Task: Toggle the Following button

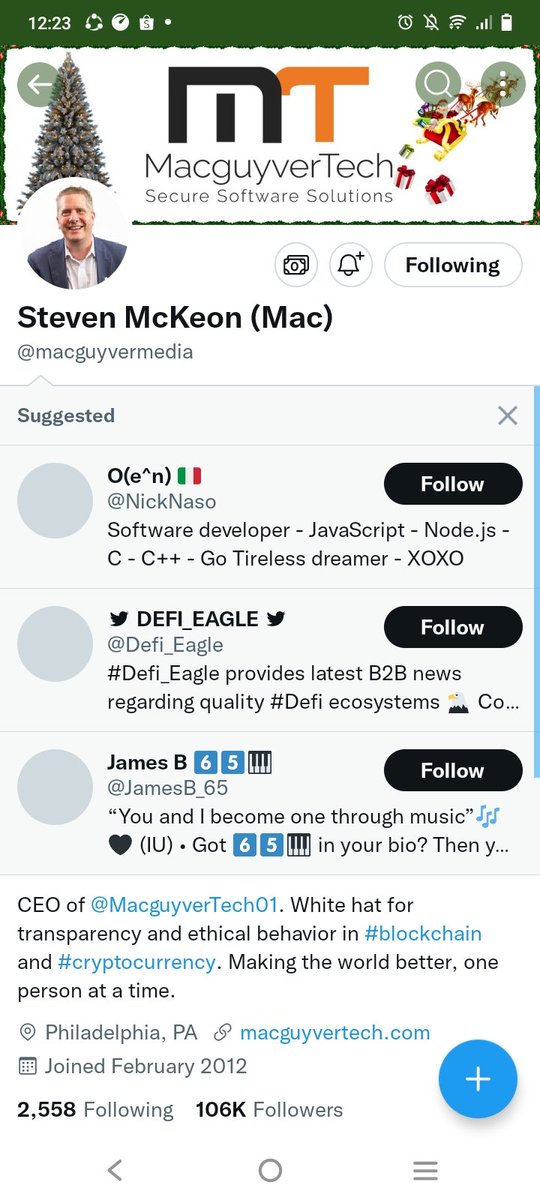Action: coord(453,265)
